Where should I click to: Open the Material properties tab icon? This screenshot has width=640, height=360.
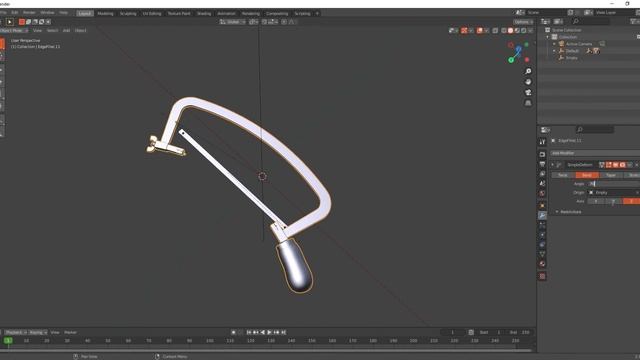coord(542,264)
